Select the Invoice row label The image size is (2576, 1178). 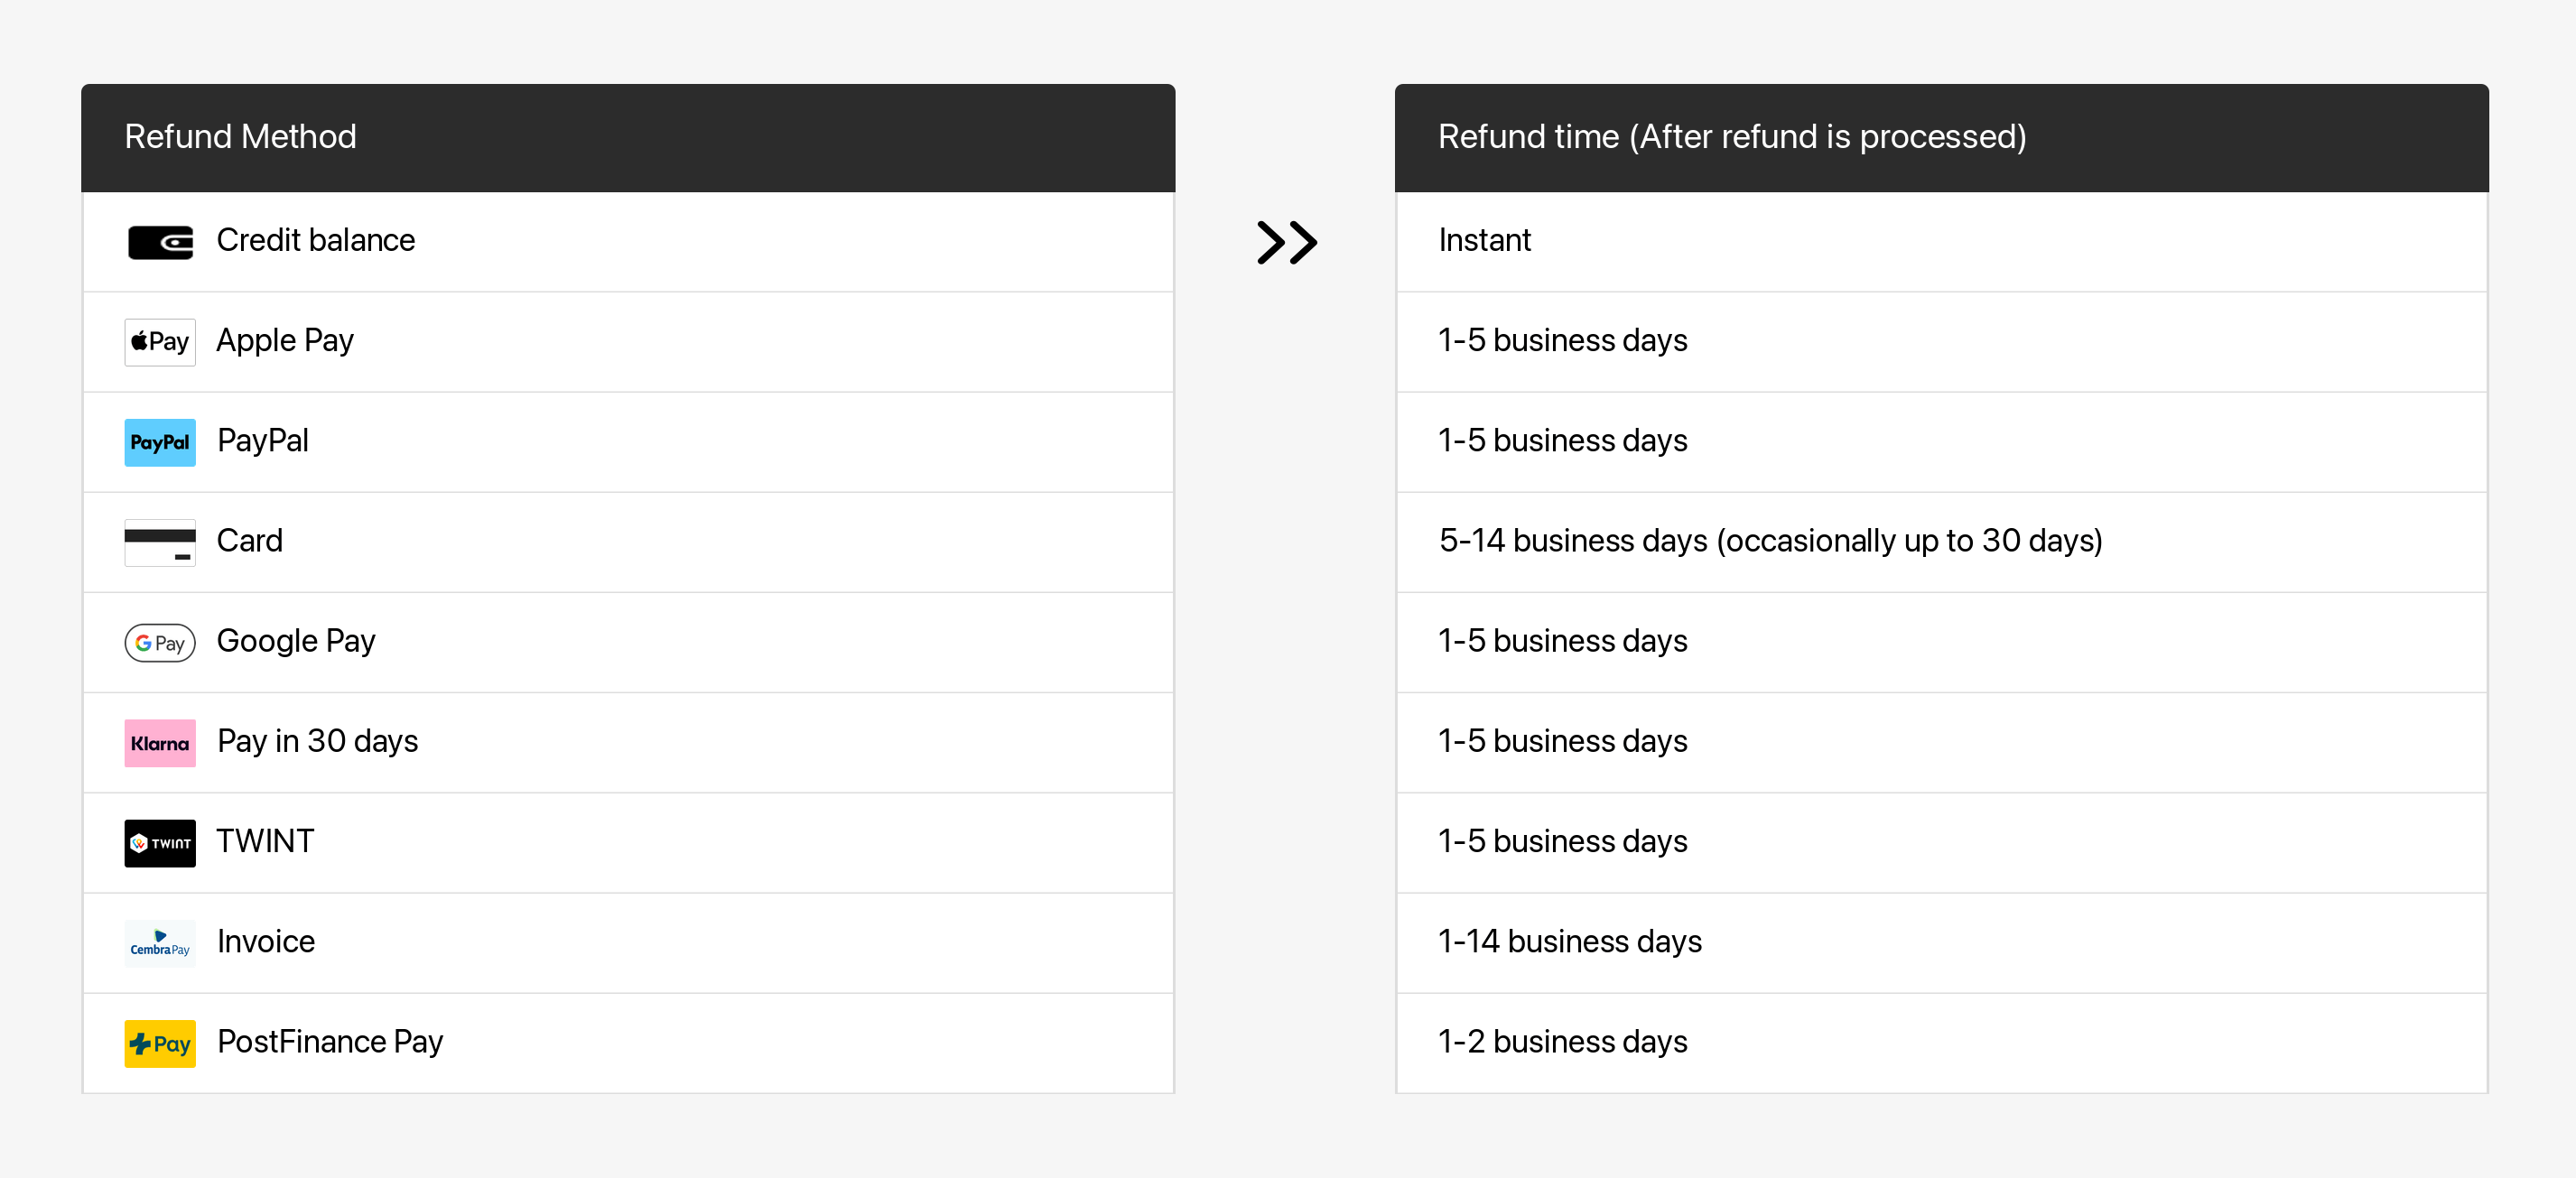[266, 941]
